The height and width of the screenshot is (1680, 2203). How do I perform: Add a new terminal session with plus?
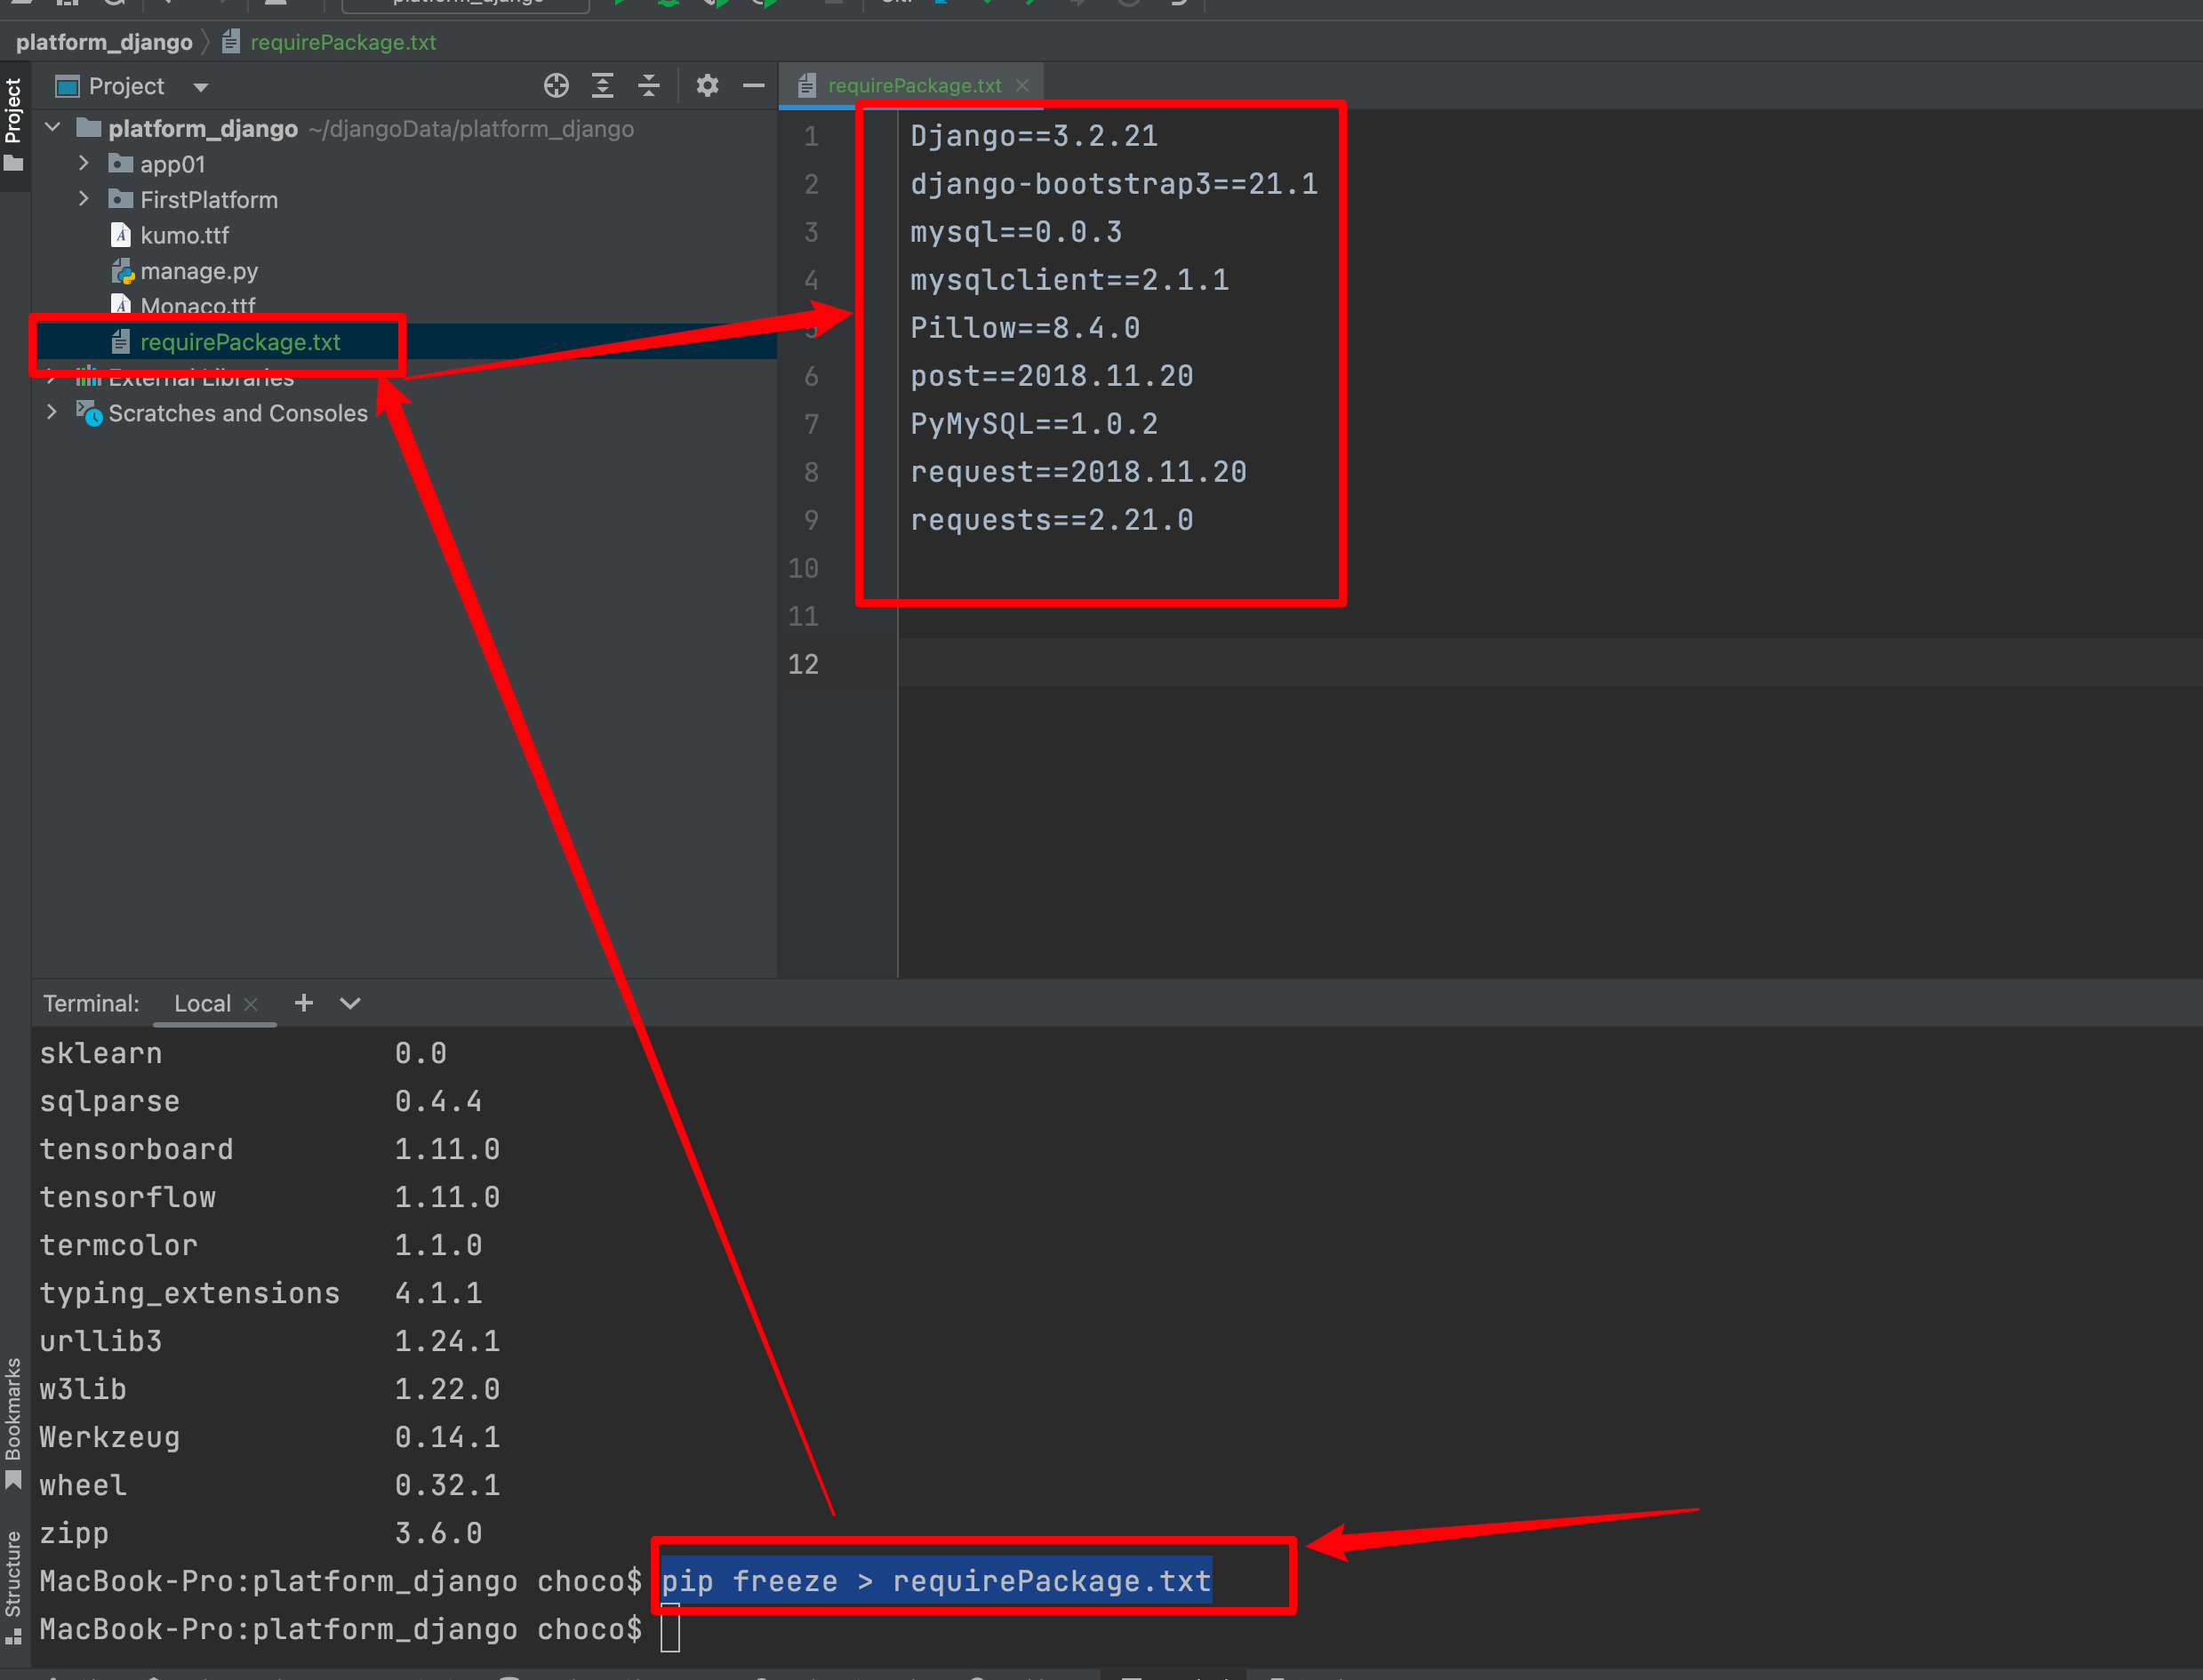(x=304, y=1002)
